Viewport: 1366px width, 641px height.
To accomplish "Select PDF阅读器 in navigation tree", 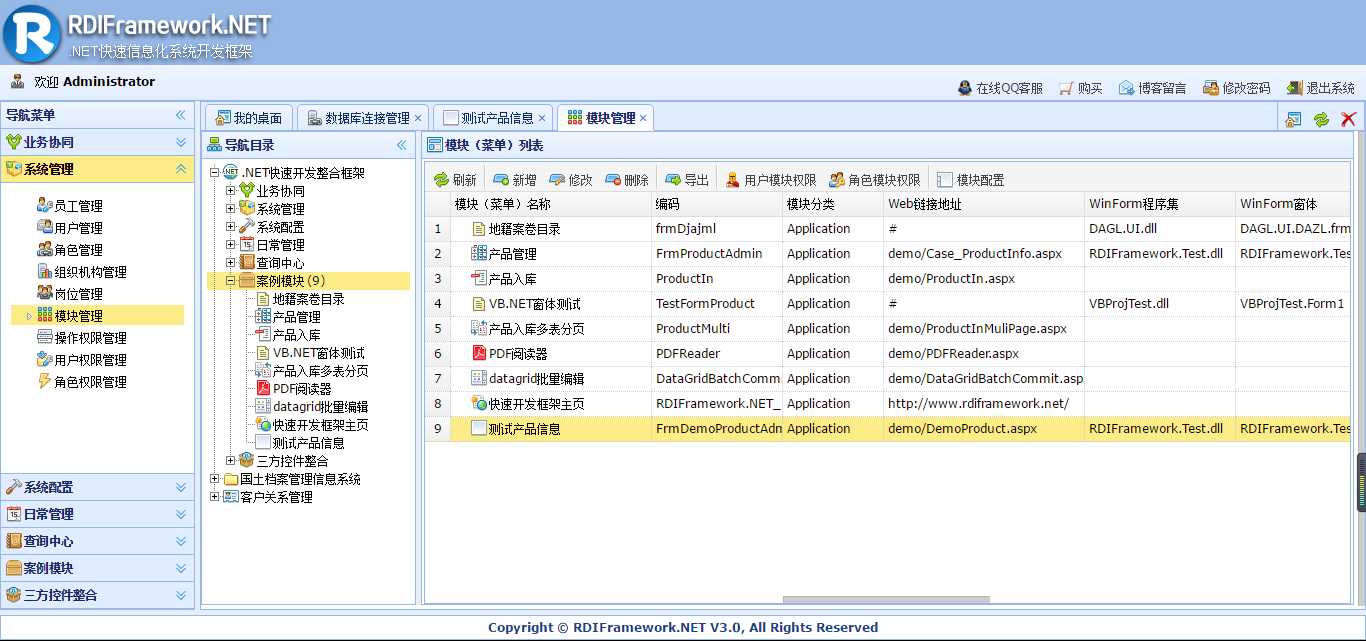I will [302, 389].
